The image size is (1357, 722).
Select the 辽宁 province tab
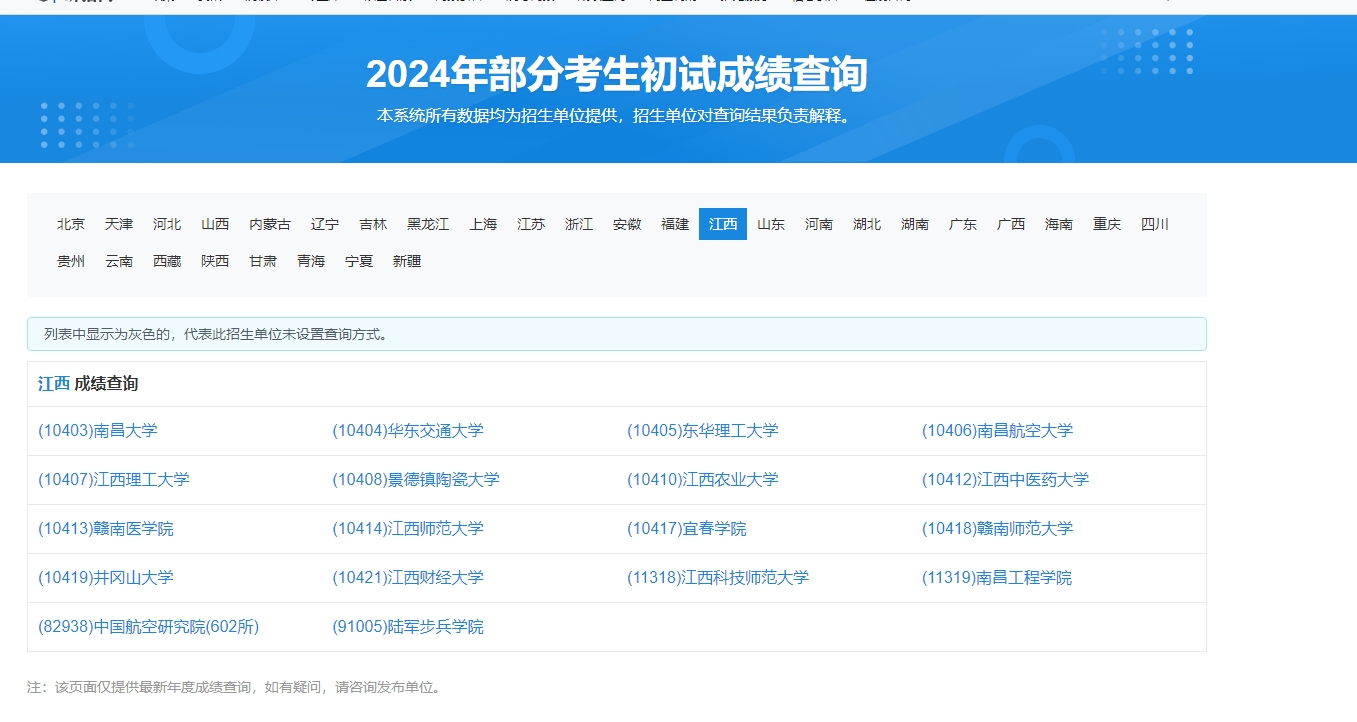point(325,224)
